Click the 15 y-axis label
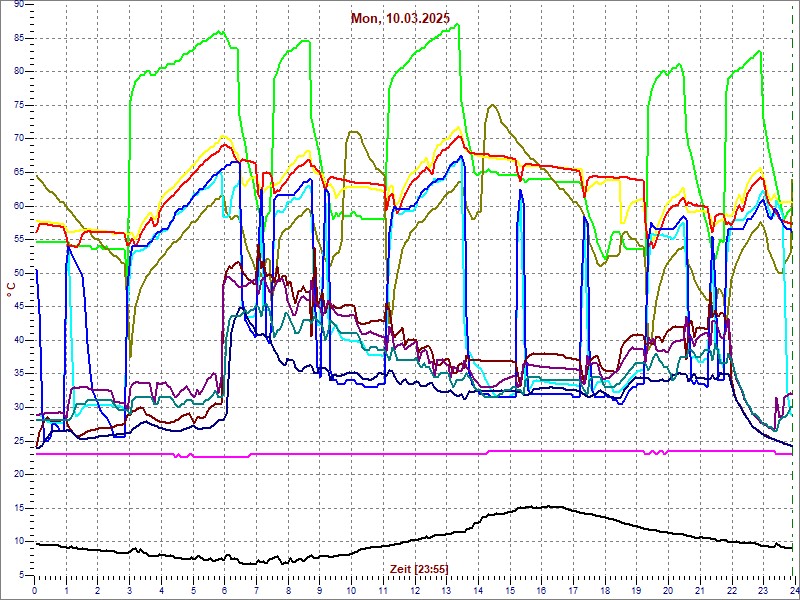This screenshot has width=800, height=600. pos(19,508)
